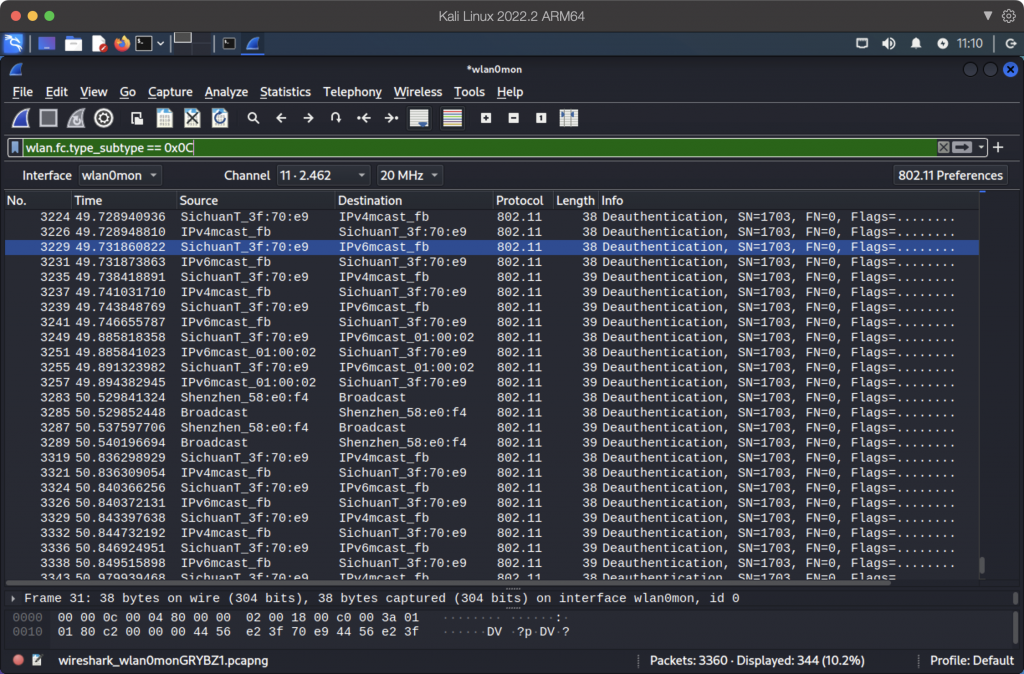Image resolution: width=1024 pixels, height=674 pixels.
Task: Edit capture file properties icon
Action: [37, 660]
